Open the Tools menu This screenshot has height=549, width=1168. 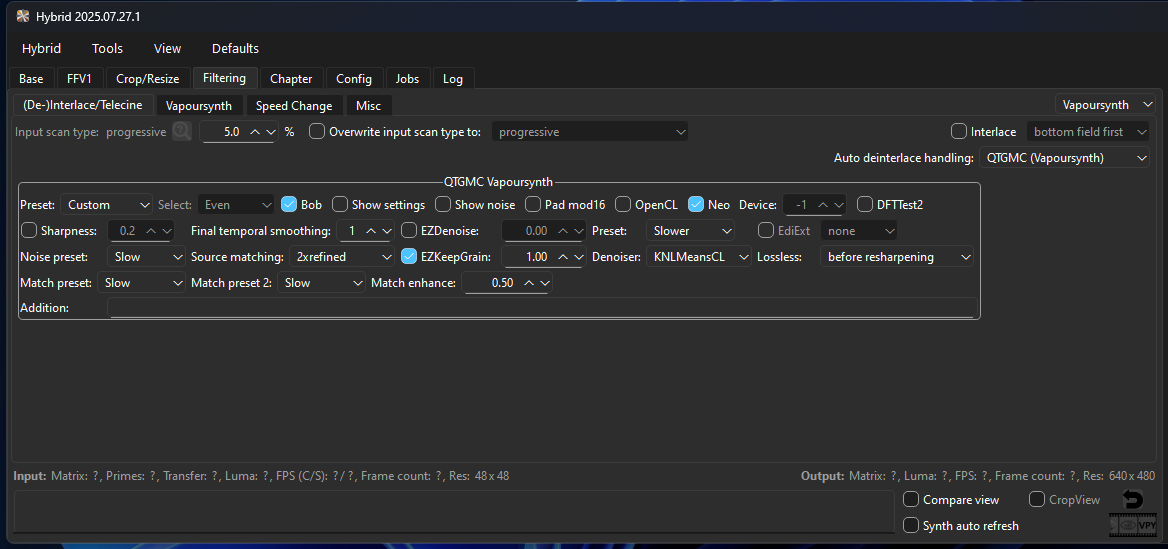pos(107,48)
